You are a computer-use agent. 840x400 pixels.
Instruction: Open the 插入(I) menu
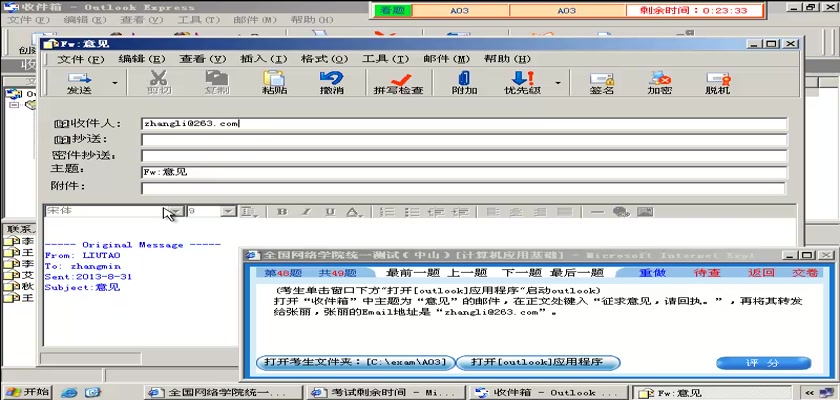click(x=264, y=59)
